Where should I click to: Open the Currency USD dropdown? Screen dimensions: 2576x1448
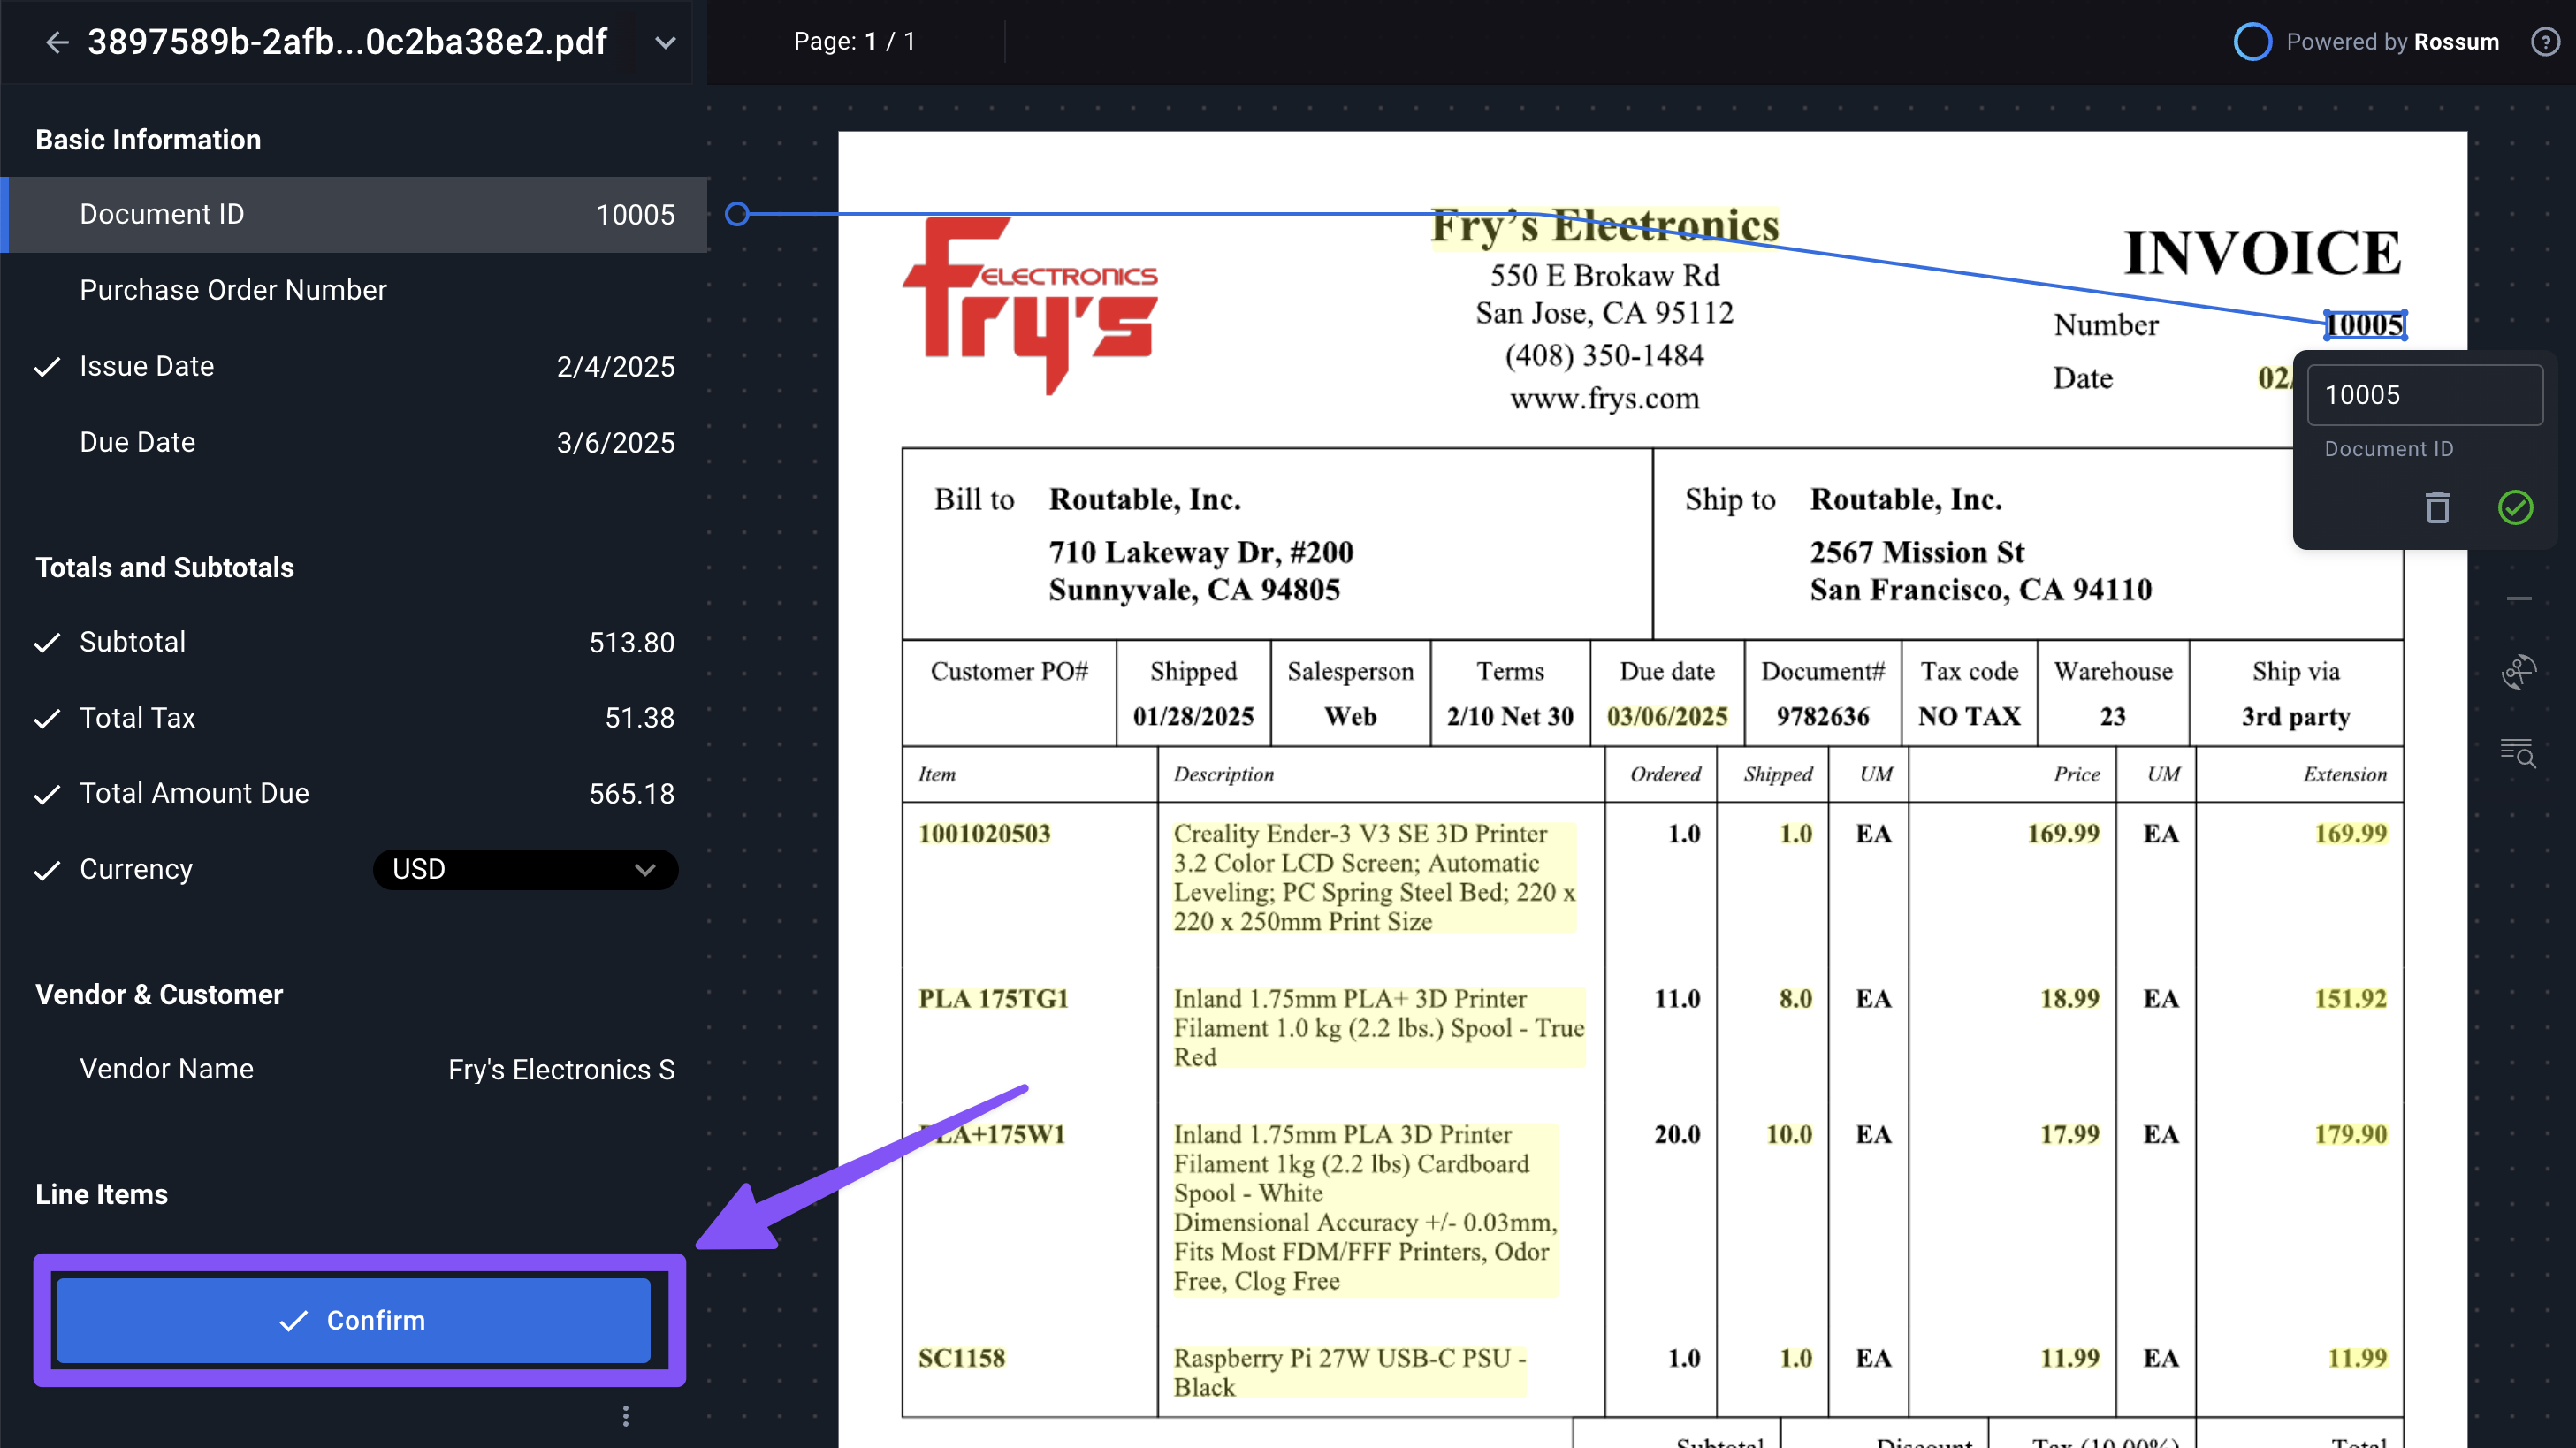(525, 869)
